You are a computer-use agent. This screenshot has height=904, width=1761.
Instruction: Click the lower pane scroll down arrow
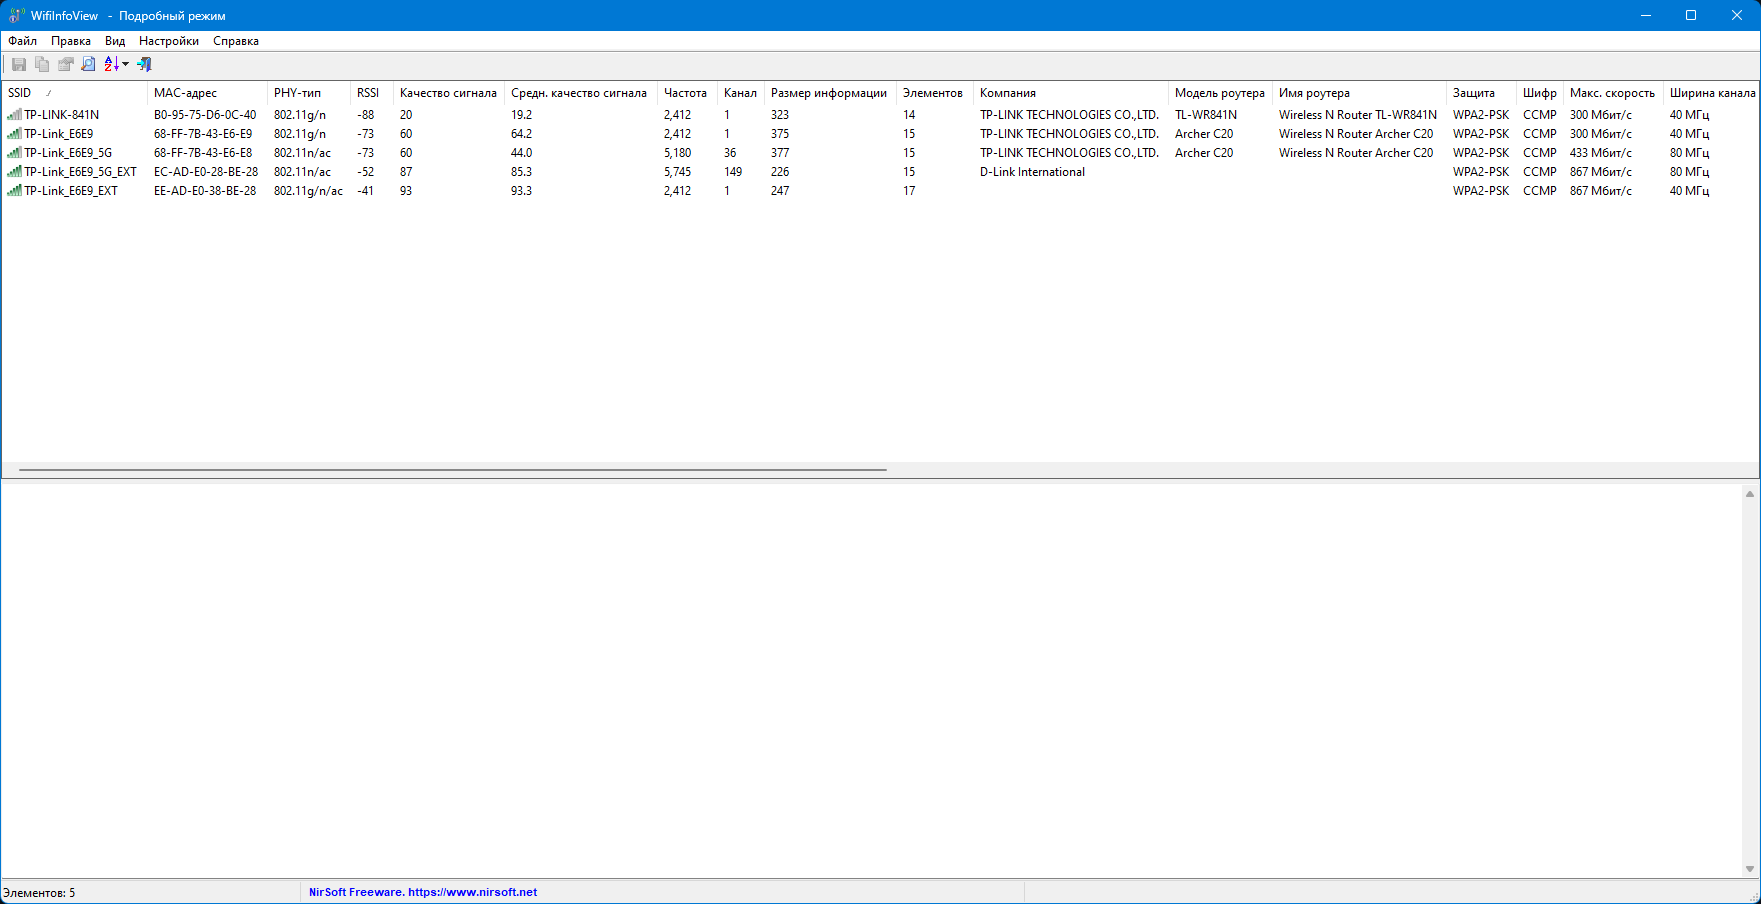click(x=1750, y=869)
